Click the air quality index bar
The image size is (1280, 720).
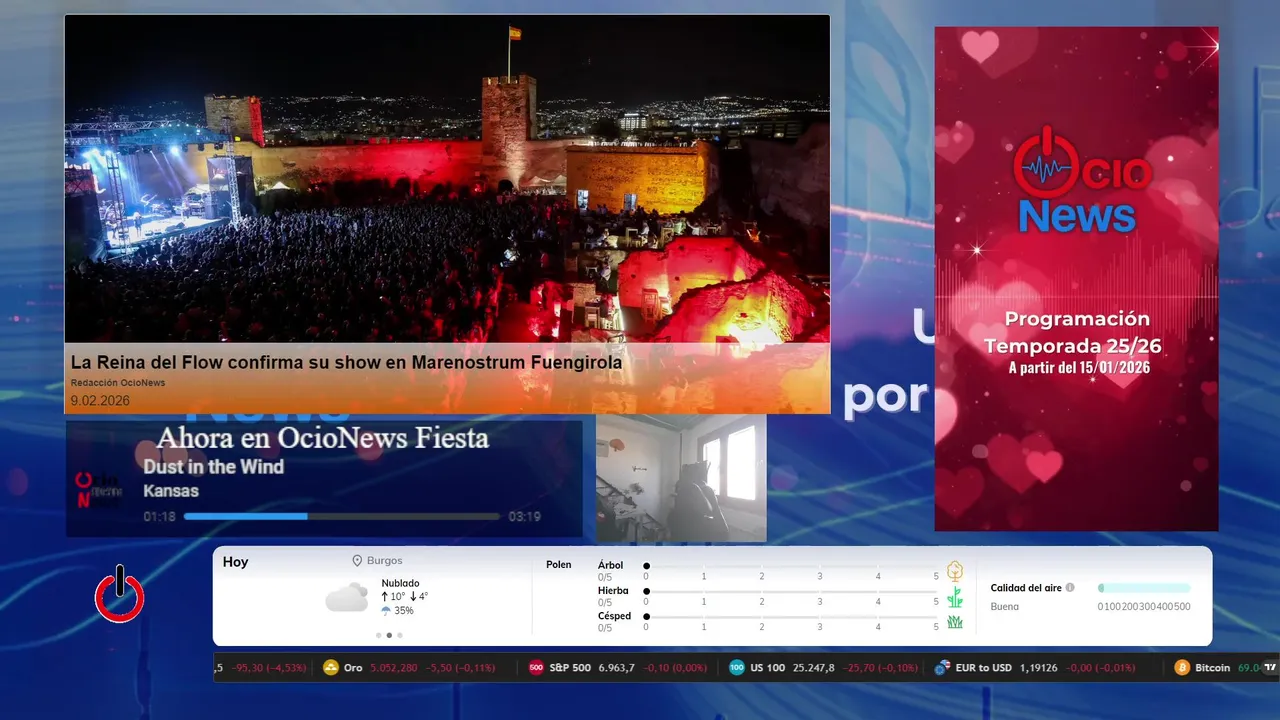(x=1144, y=588)
